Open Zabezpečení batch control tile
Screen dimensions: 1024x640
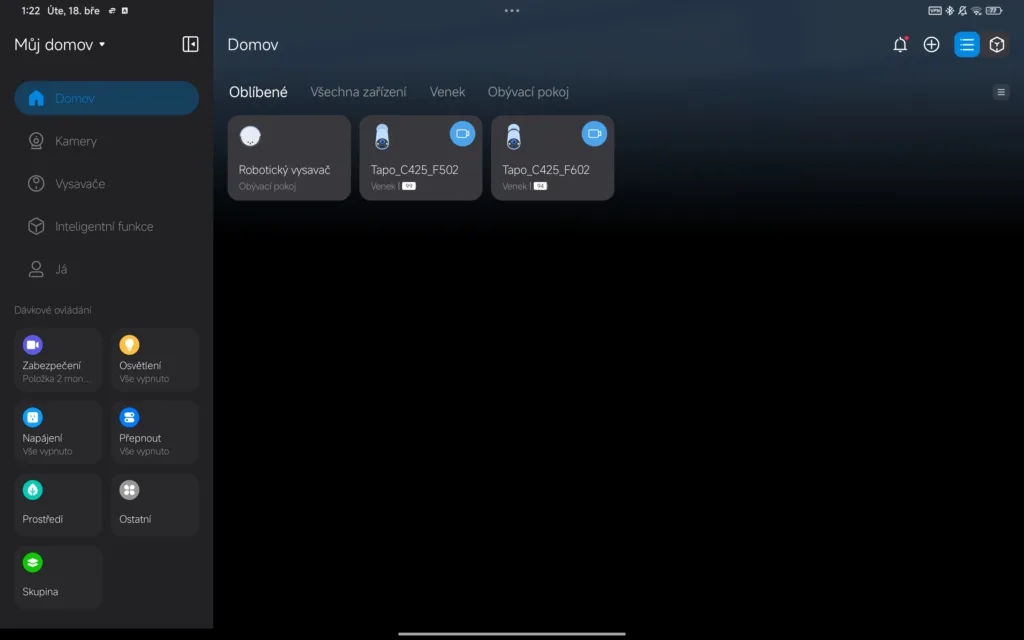click(x=58, y=359)
